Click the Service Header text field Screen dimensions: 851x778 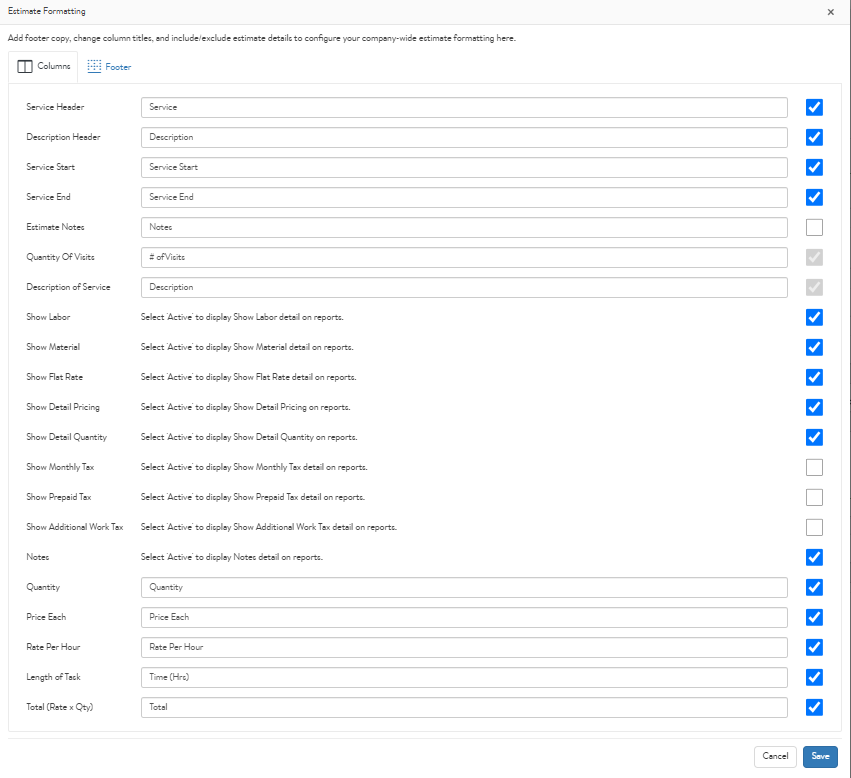click(464, 107)
